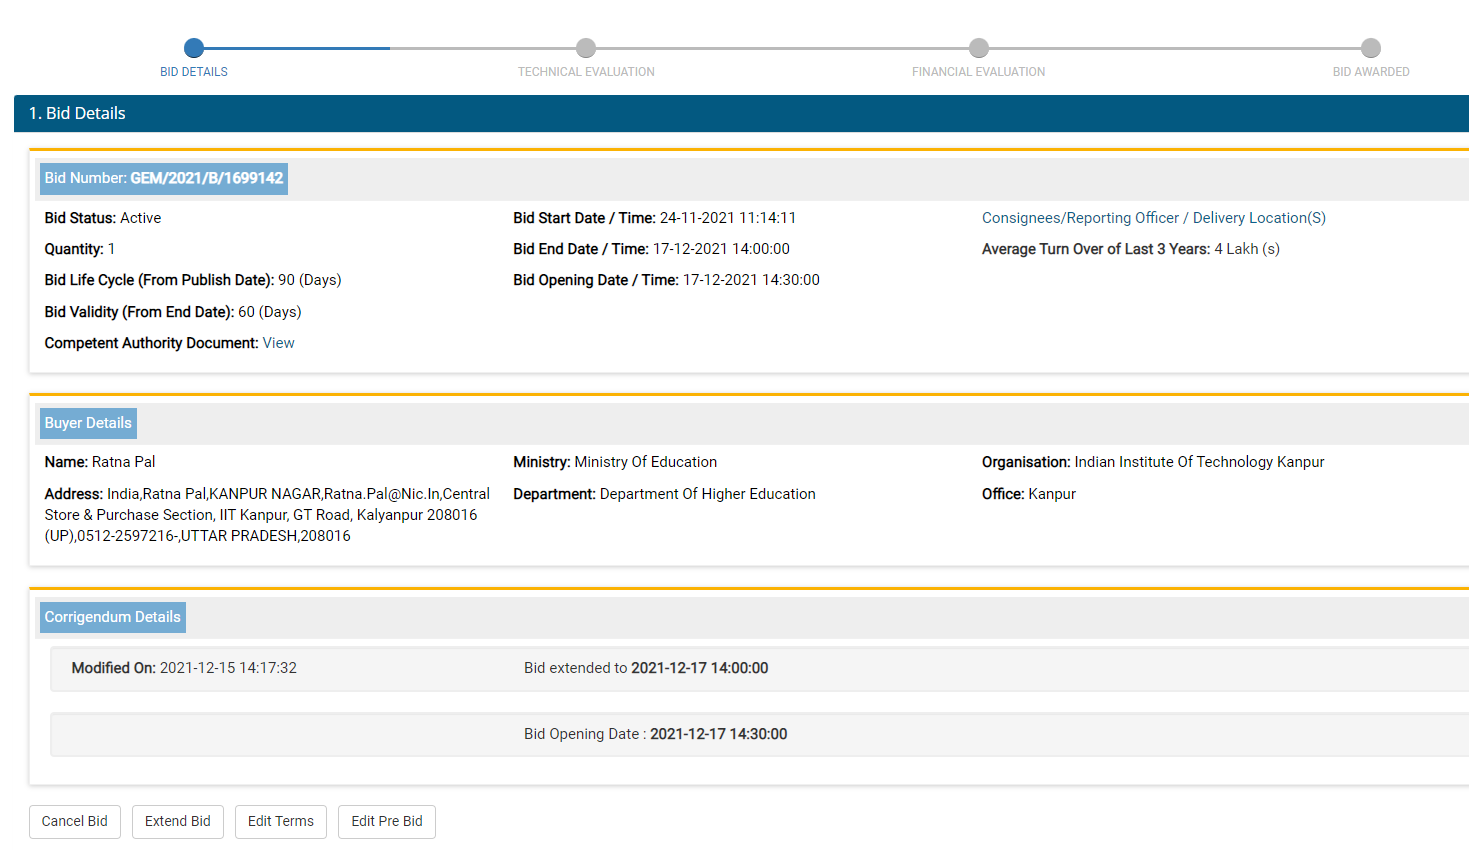Click the Bid Number GEM/2021/B/1699142 badge
The height and width of the screenshot is (850, 1469).
tap(164, 178)
